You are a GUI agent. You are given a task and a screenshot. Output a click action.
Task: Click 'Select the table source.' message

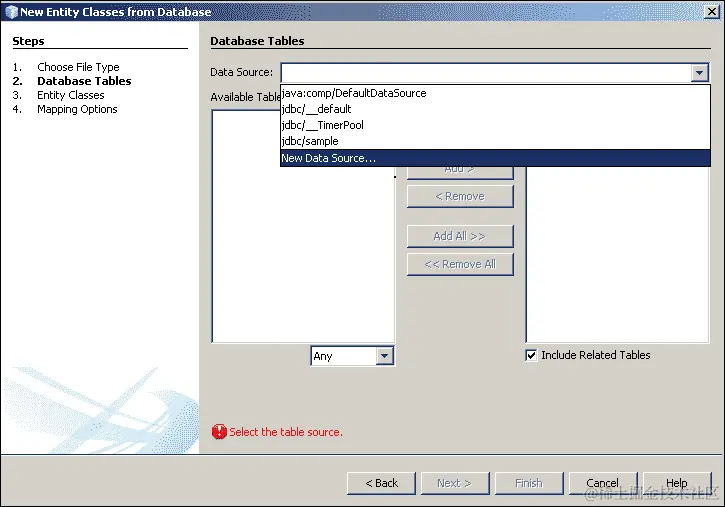coord(286,432)
